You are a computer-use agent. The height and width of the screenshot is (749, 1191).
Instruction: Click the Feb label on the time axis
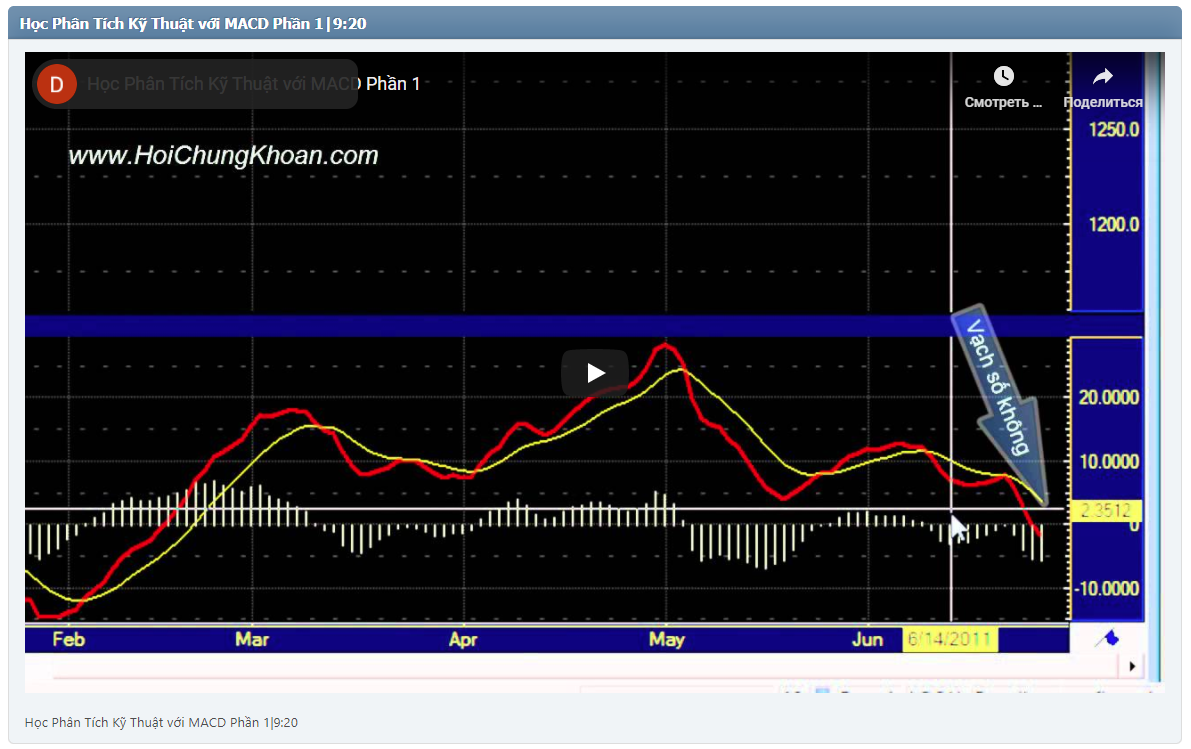[68, 639]
